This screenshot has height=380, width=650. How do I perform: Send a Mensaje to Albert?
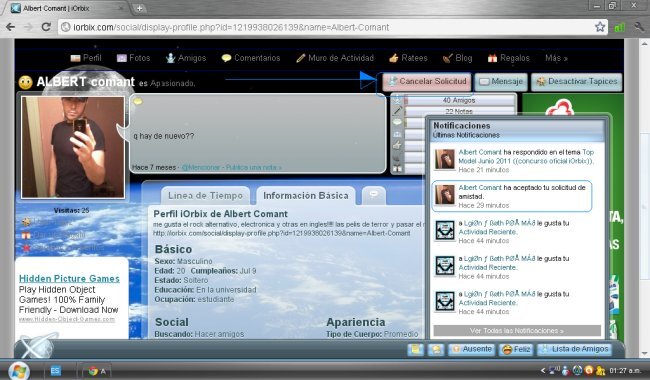tap(501, 82)
